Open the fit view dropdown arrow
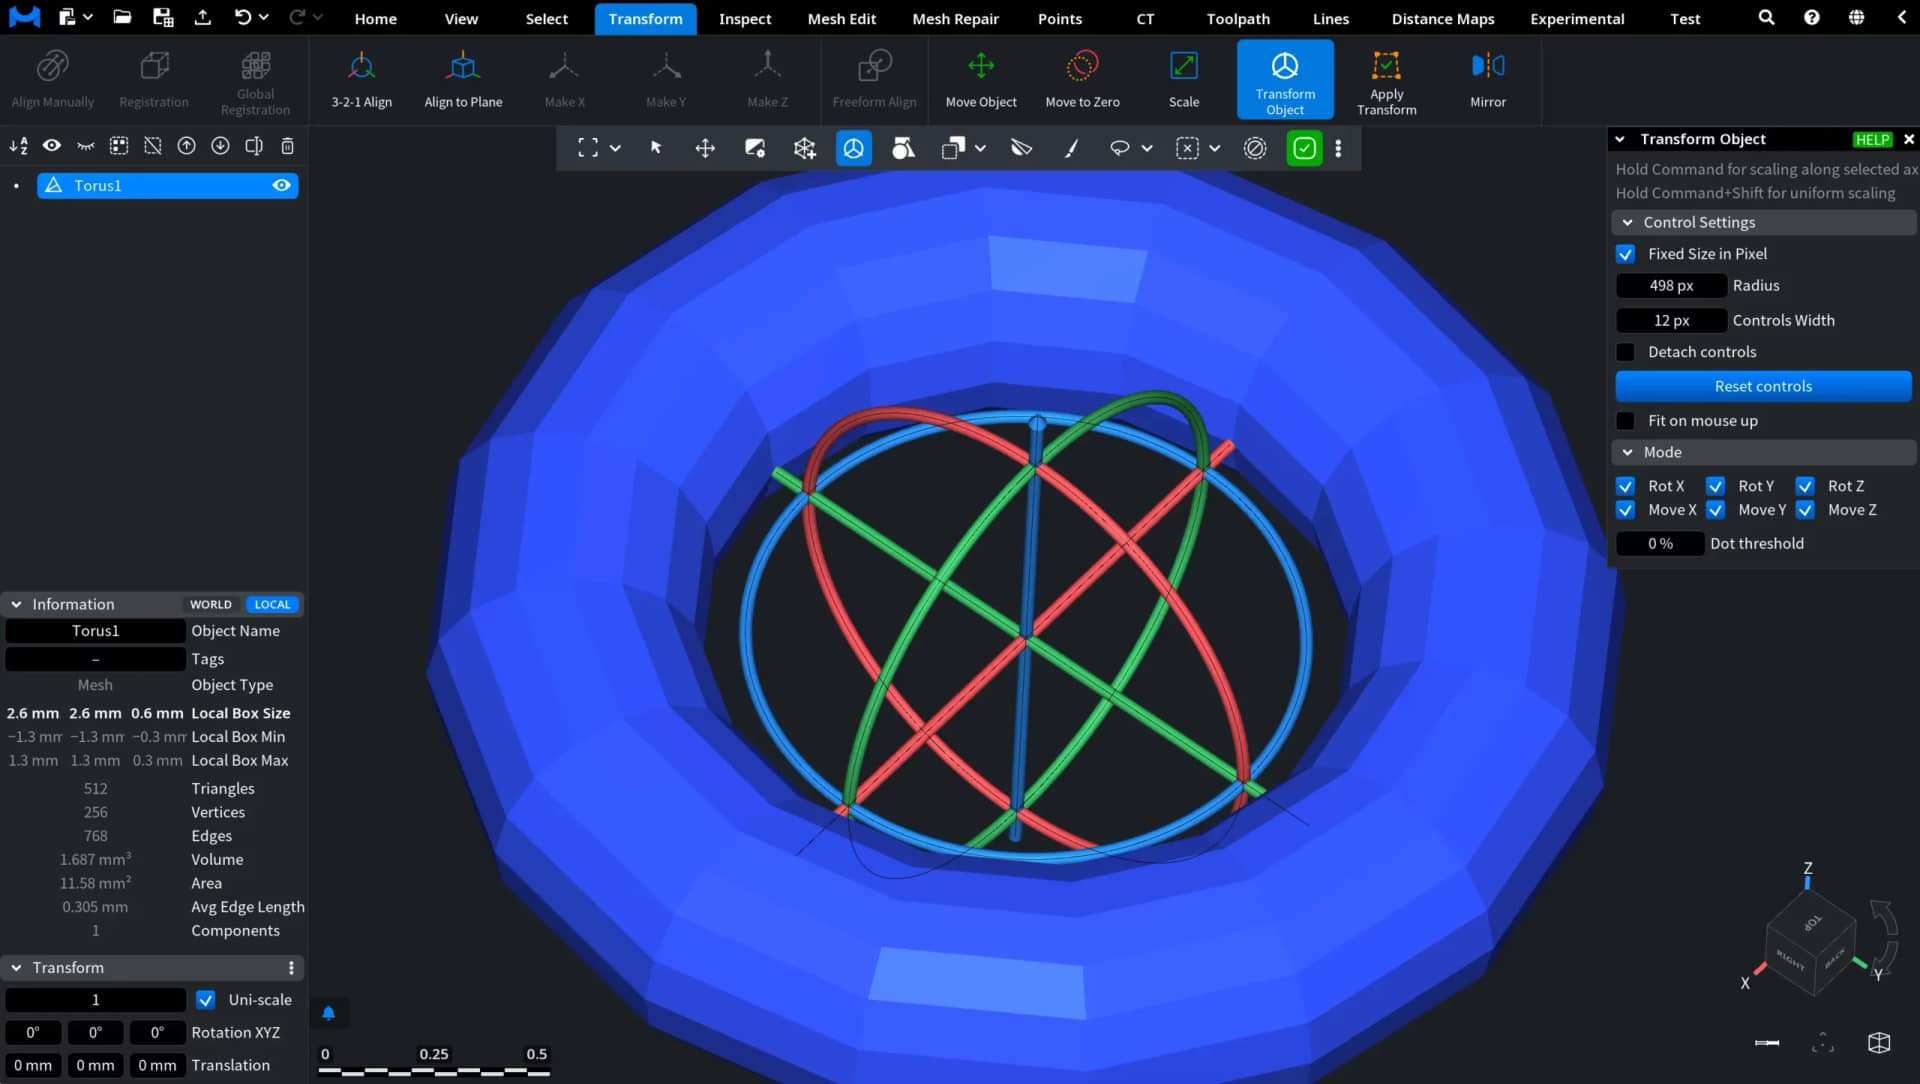 [615, 148]
